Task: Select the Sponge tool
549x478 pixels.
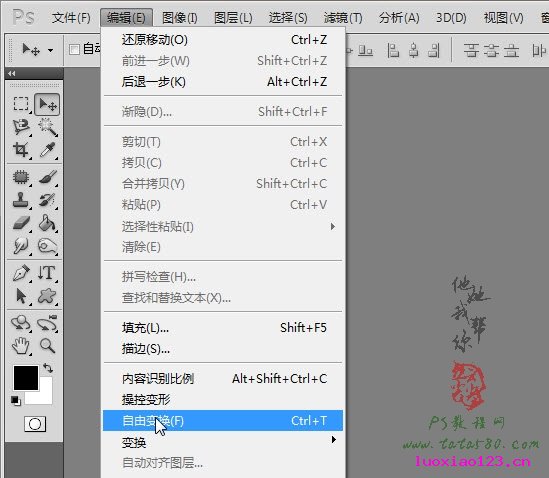Action: [48, 246]
